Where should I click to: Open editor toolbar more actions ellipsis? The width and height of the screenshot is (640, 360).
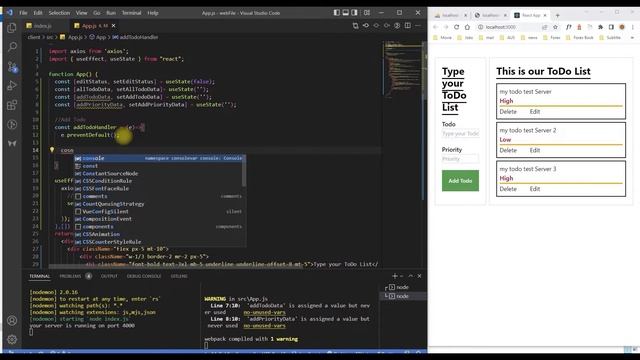(418, 26)
